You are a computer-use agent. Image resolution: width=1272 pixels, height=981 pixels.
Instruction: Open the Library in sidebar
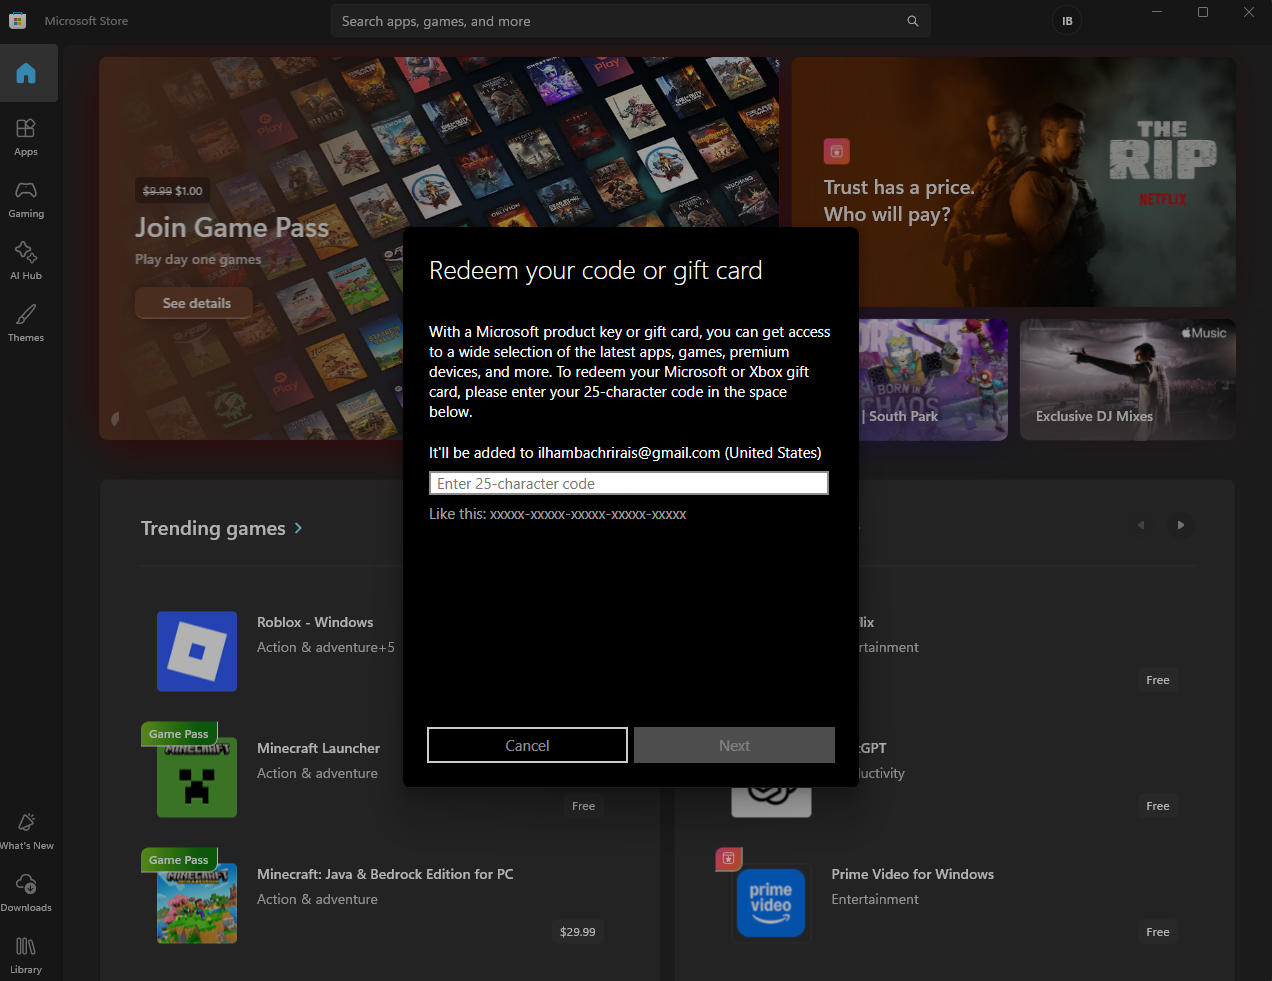pyautogui.click(x=26, y=955)
